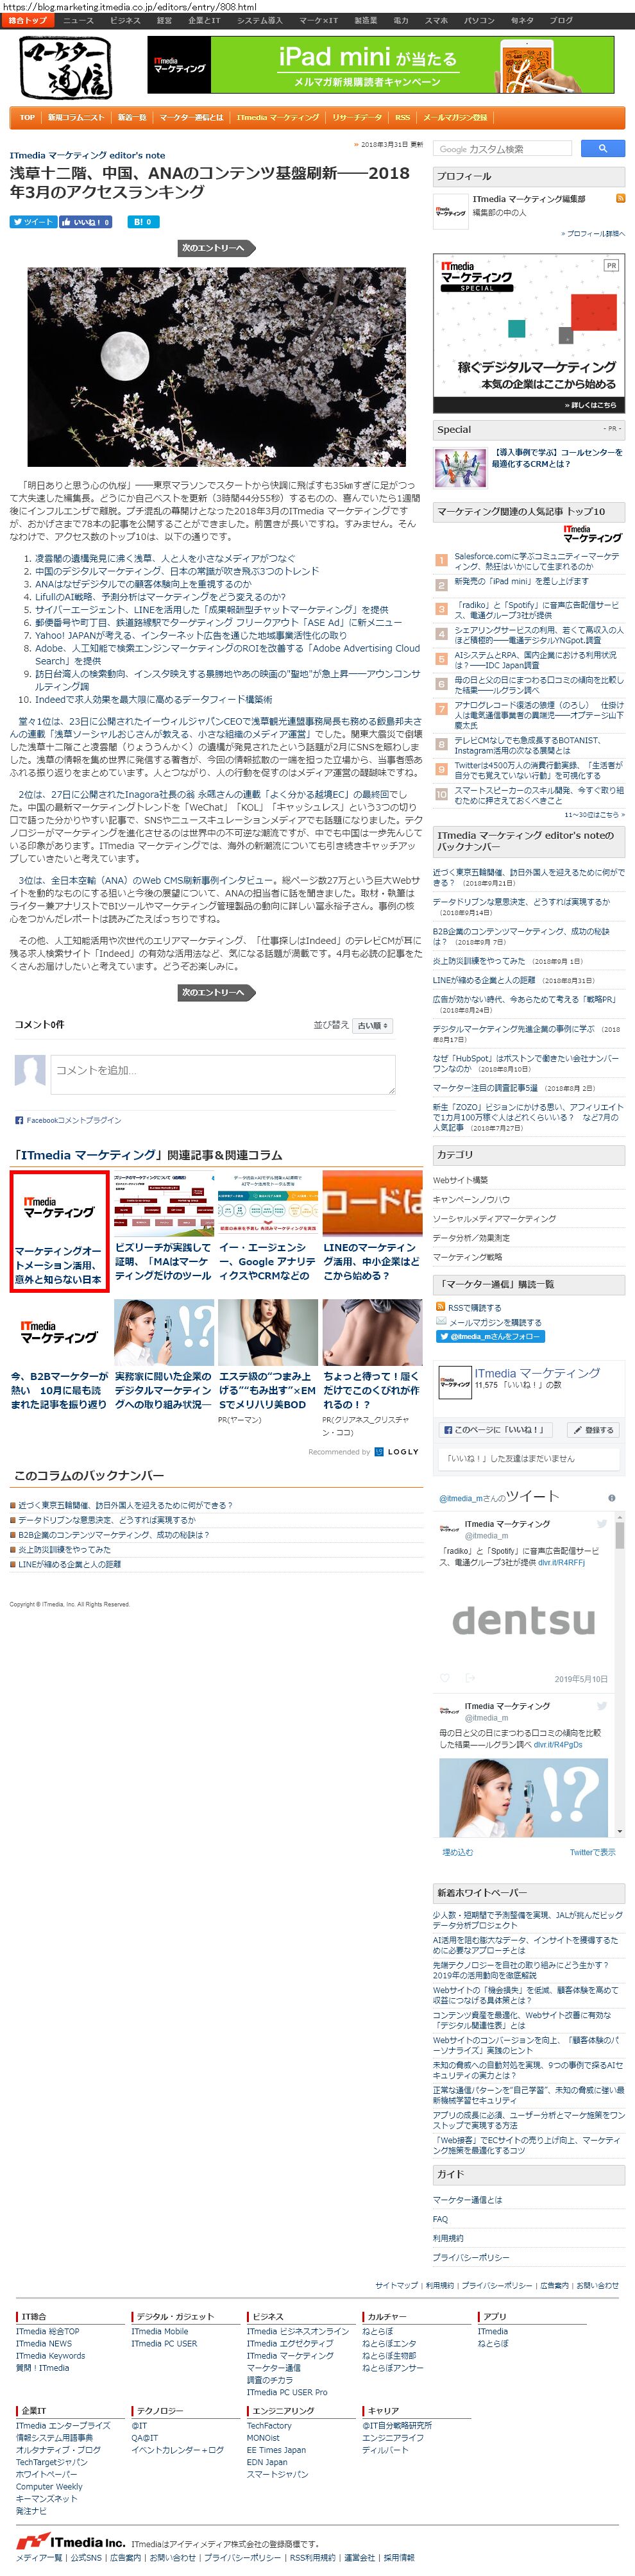
Task: Open the マーケター通信 logo at page top
Action: point(65,68)
